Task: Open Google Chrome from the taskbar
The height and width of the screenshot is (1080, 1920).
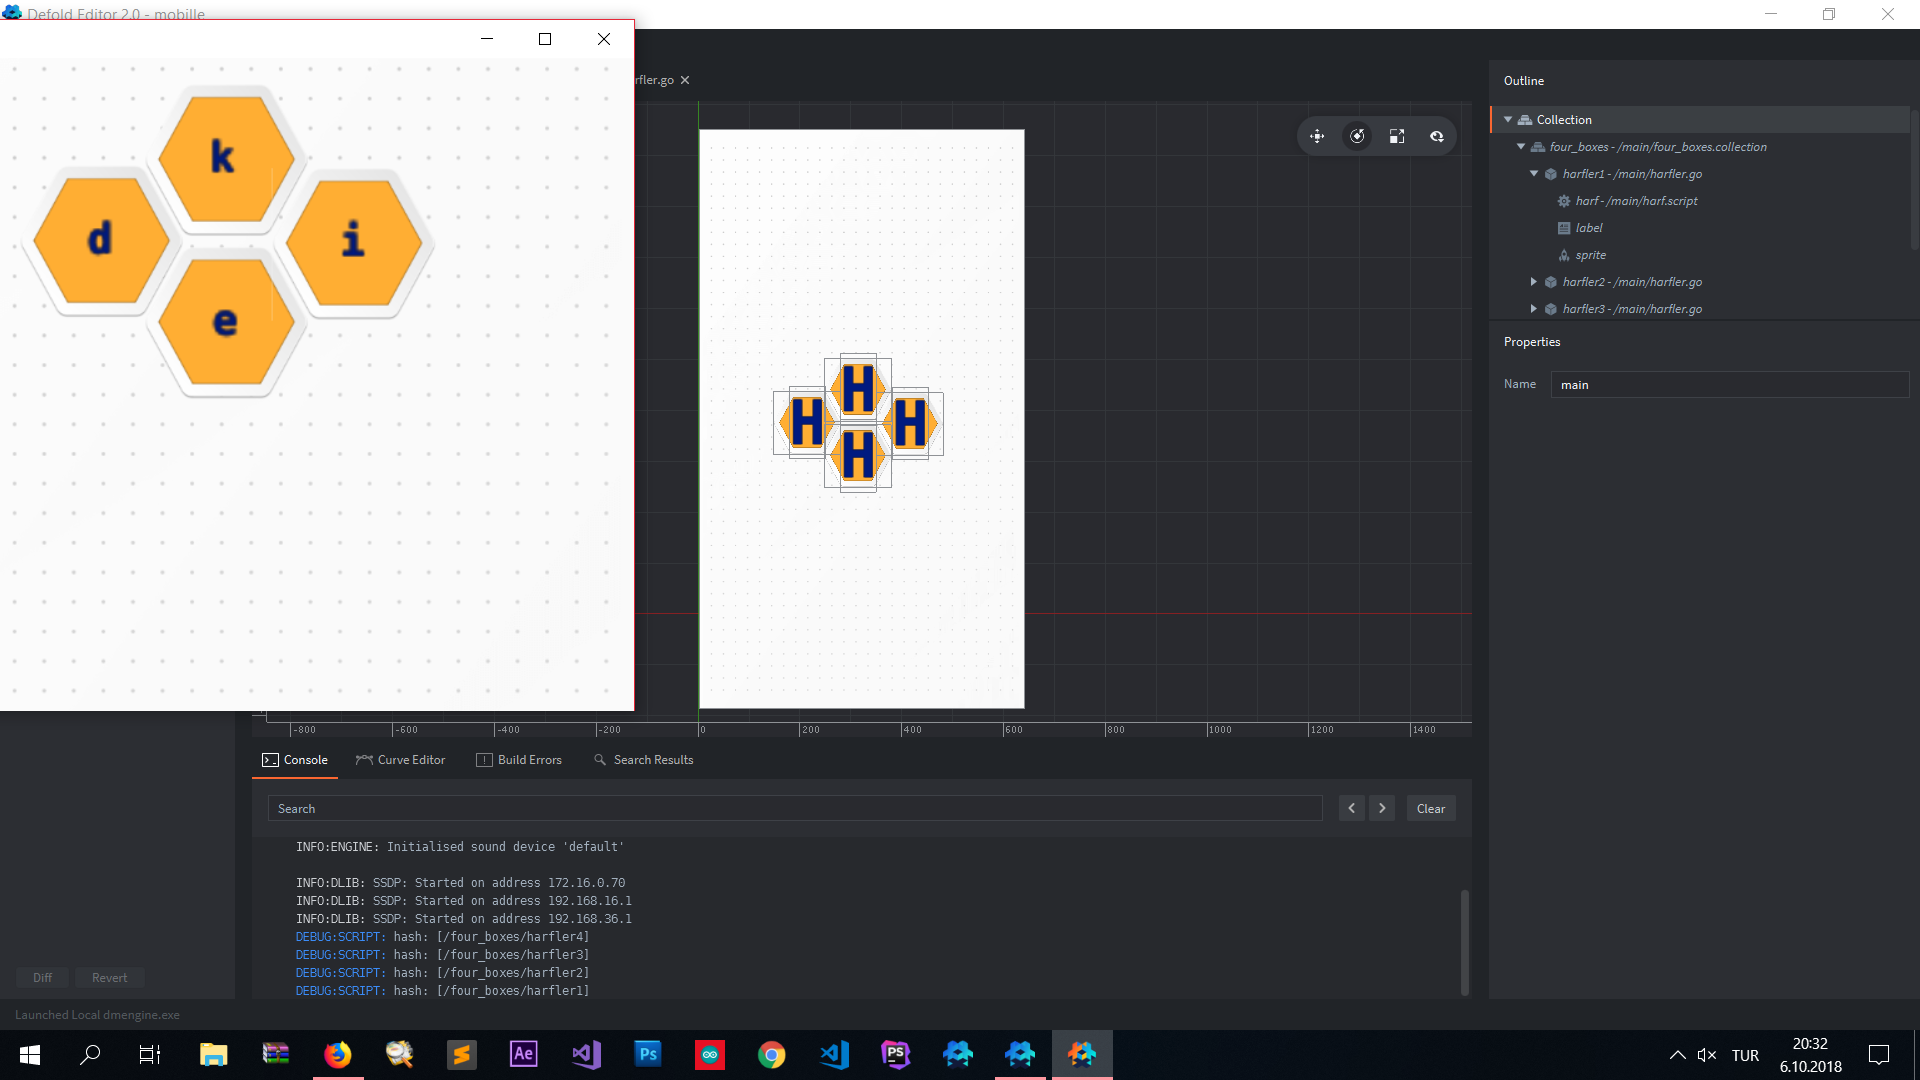Action: 771,1055
